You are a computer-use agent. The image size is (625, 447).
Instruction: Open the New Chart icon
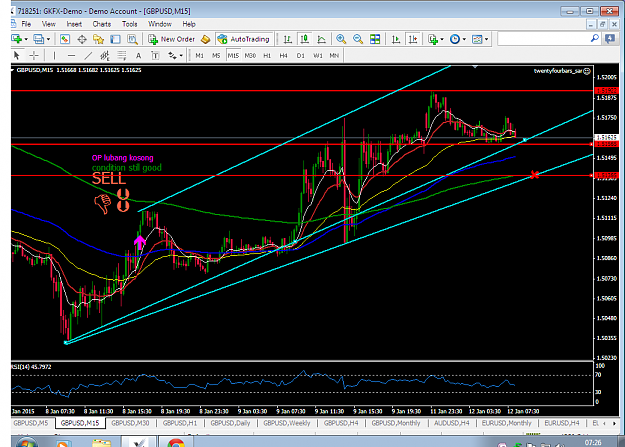click(x=16, y=39)
